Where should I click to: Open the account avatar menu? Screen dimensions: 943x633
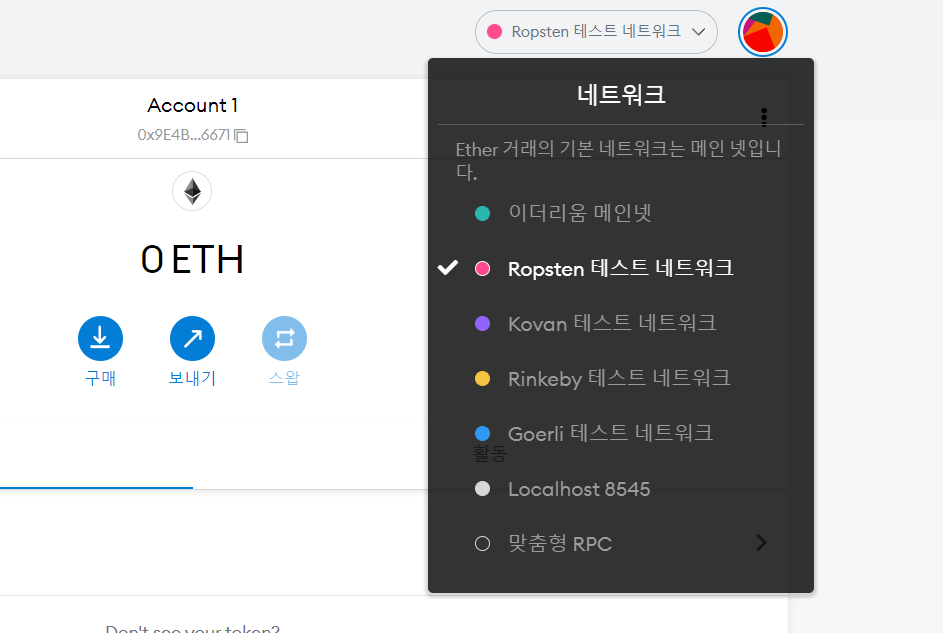[x=763, y=32]
